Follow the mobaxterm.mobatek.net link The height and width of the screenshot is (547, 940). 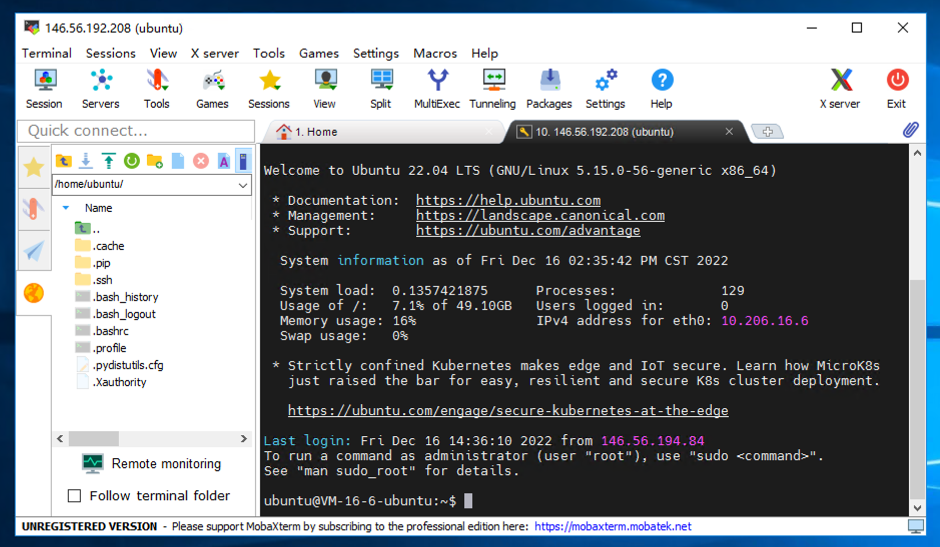tap(613, 527)
